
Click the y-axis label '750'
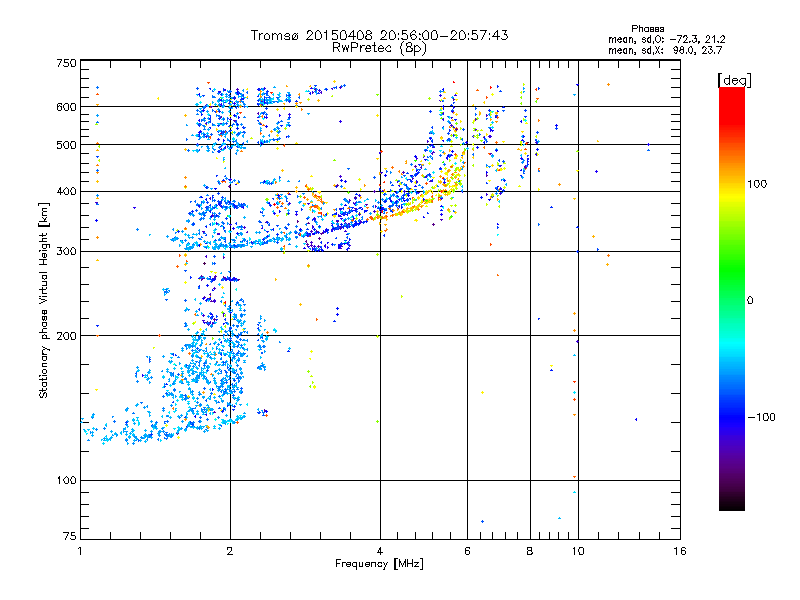(66, 63)
